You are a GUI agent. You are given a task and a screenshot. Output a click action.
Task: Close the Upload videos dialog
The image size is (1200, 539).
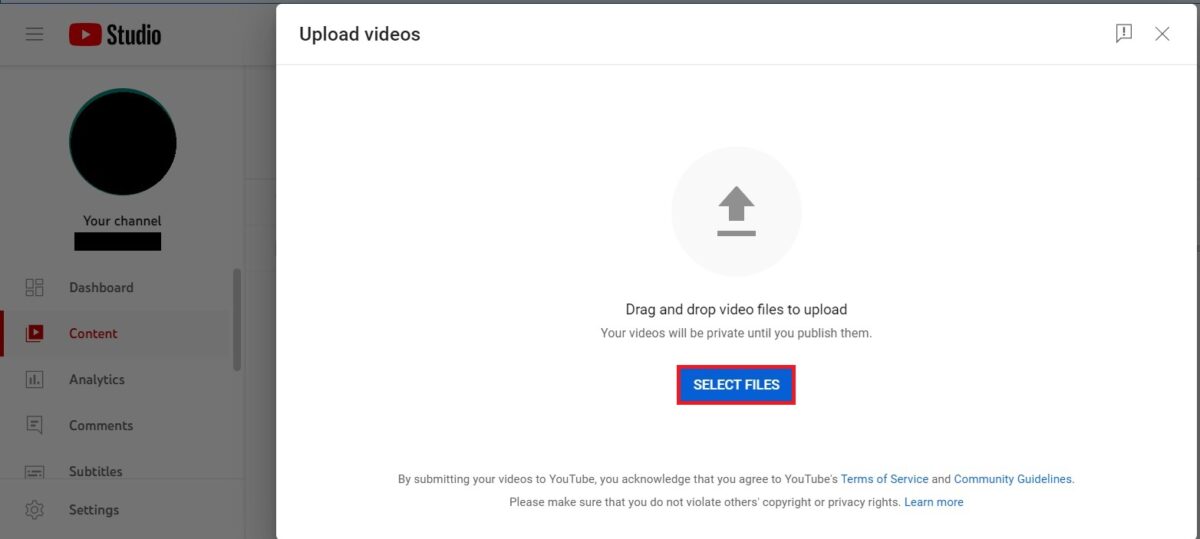[1162, 34]
